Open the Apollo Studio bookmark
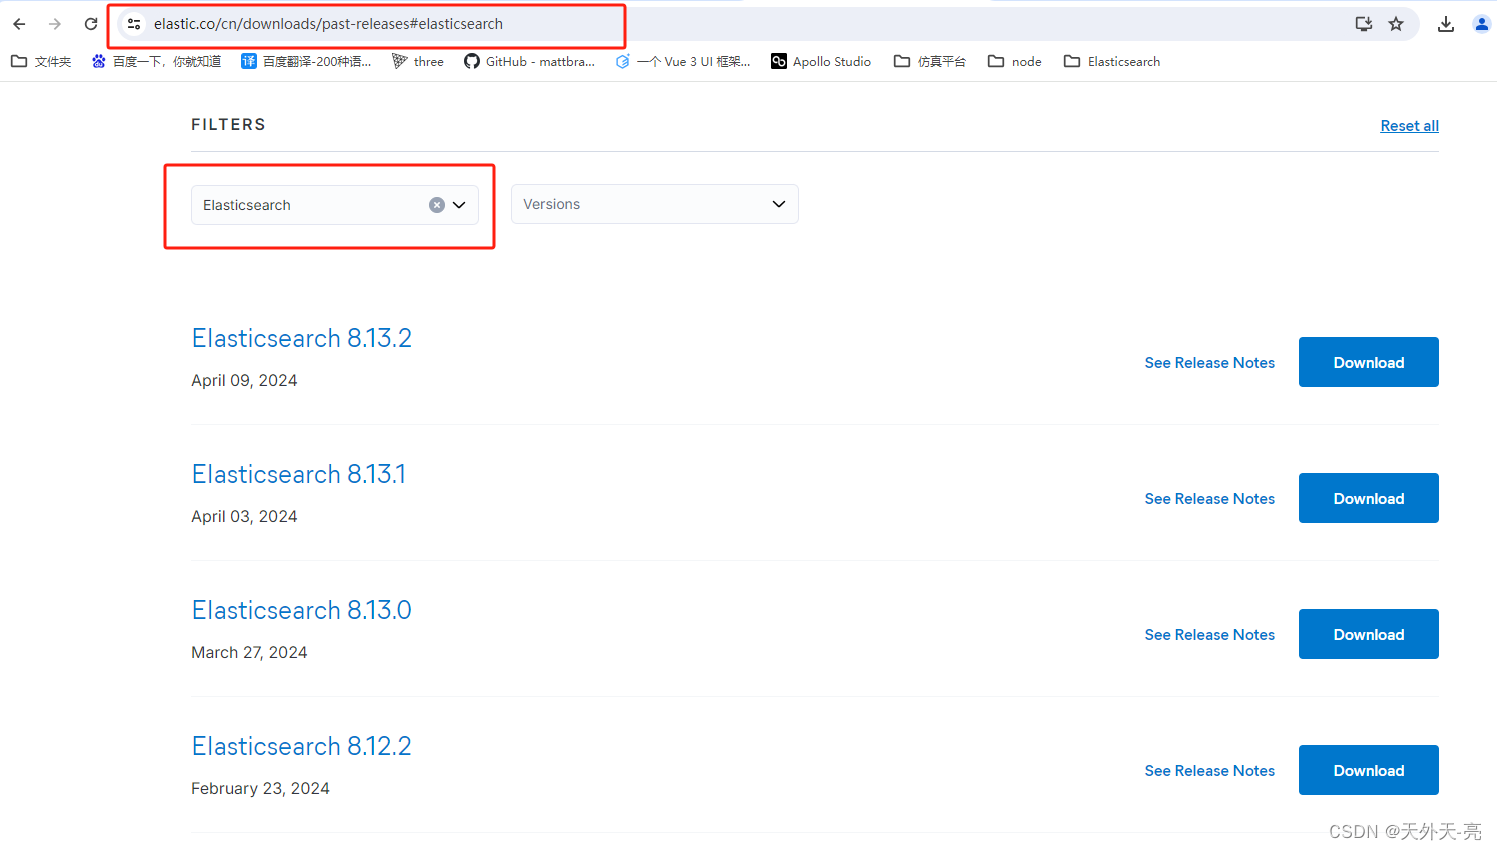The image size is (1497, 850). (x=821, y=62)
